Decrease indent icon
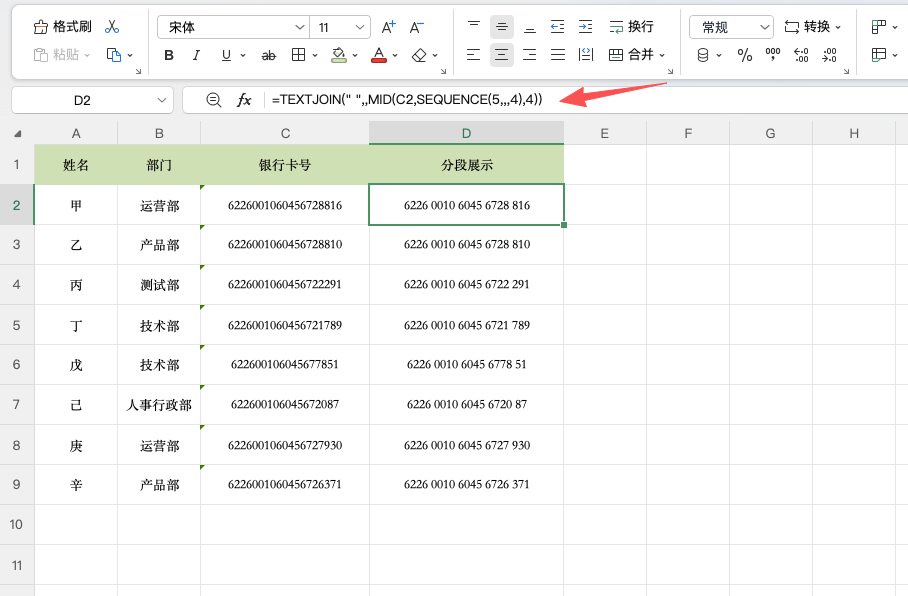 pos(558,27)
